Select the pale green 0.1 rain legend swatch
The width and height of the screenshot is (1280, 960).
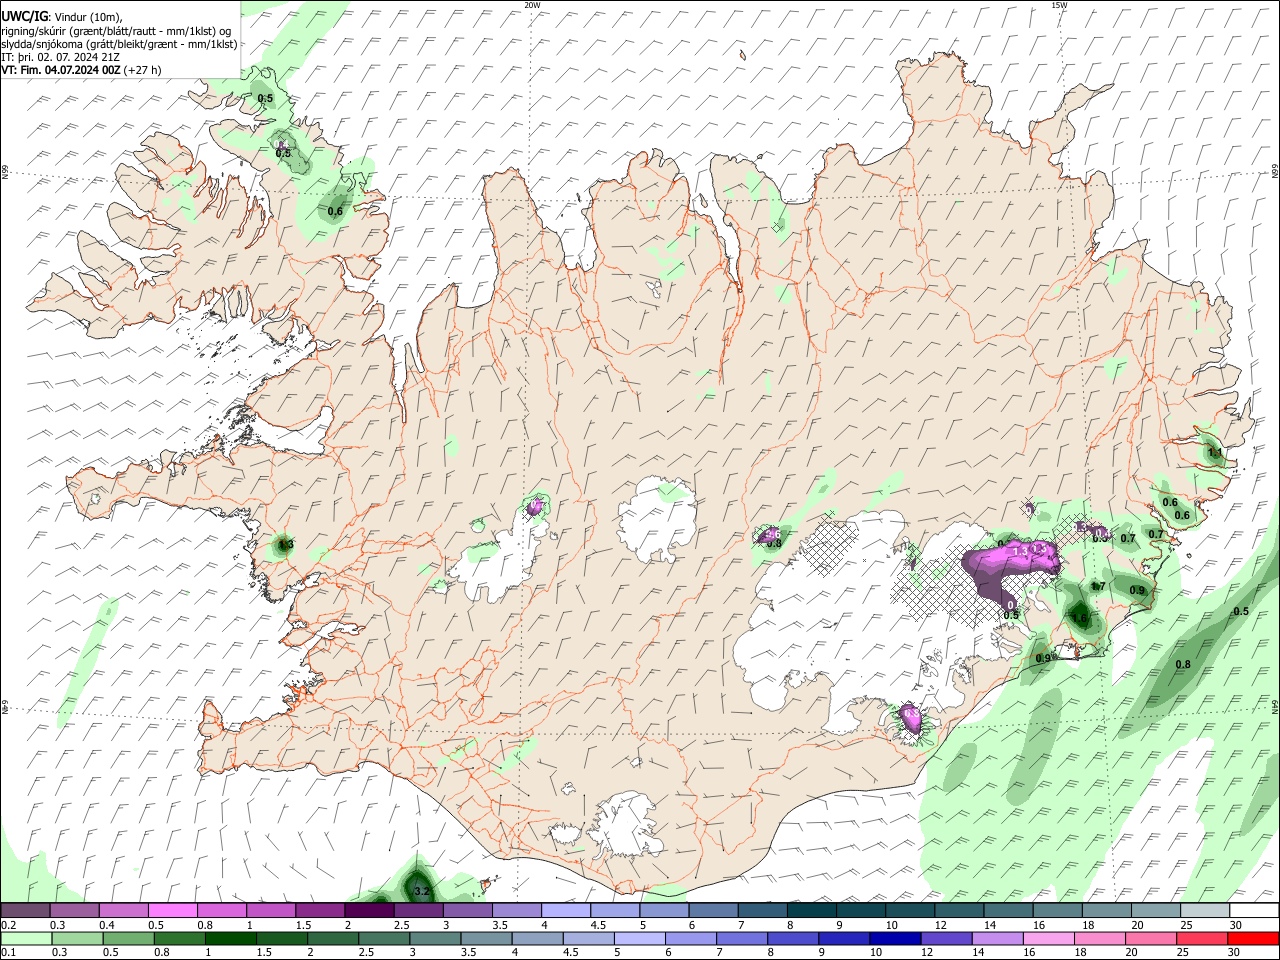point(25,938)
